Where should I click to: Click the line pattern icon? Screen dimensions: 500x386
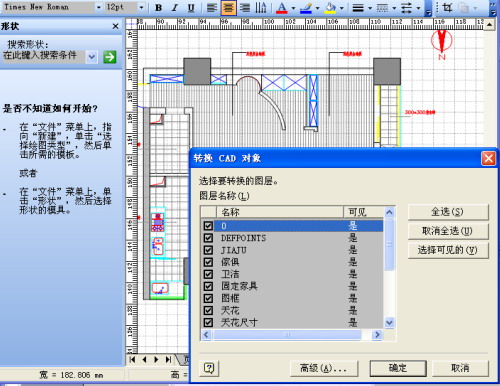click(x=382, y=8)
